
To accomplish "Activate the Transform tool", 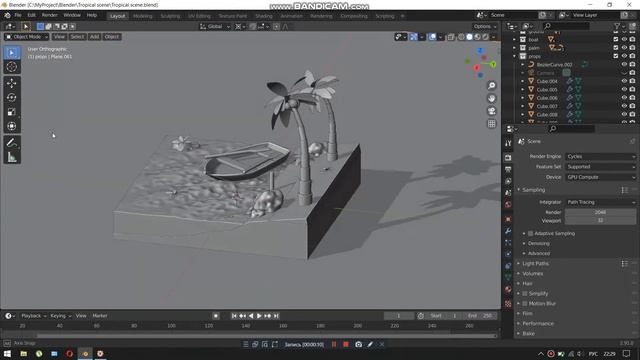I will pyautogui.click(x=12, y=126).
